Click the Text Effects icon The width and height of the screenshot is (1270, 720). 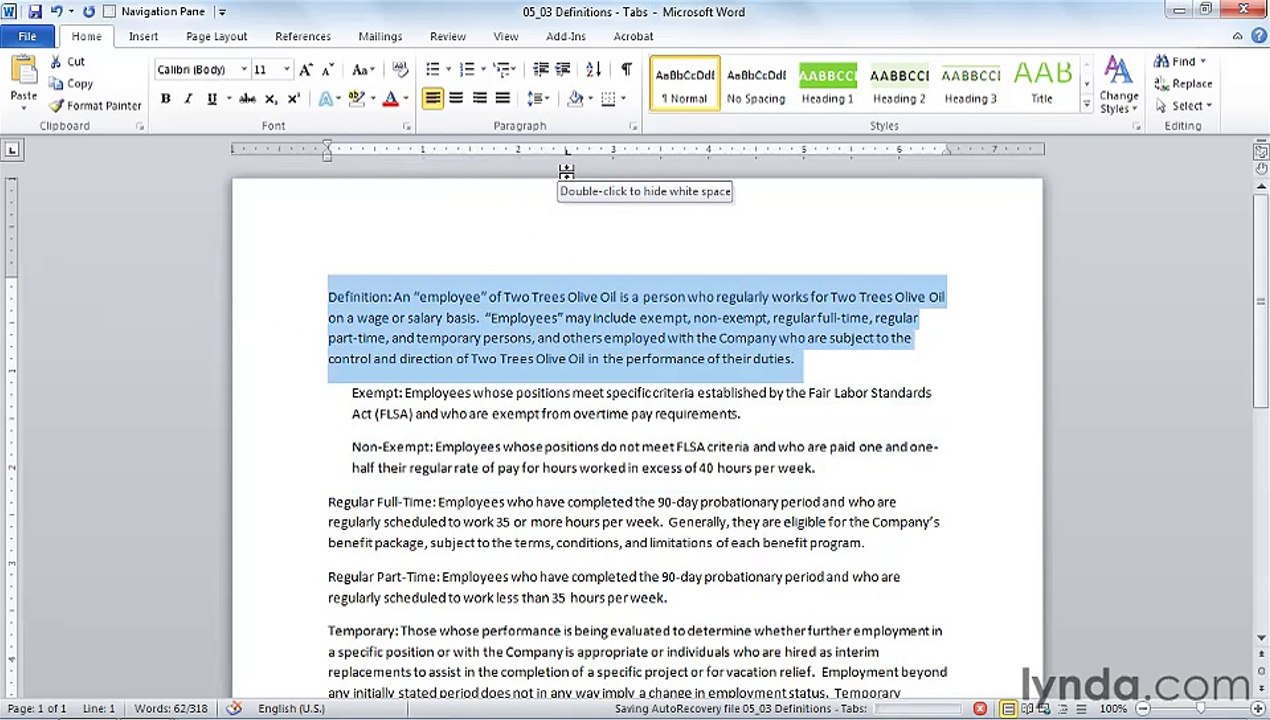[x=325, y=99]
